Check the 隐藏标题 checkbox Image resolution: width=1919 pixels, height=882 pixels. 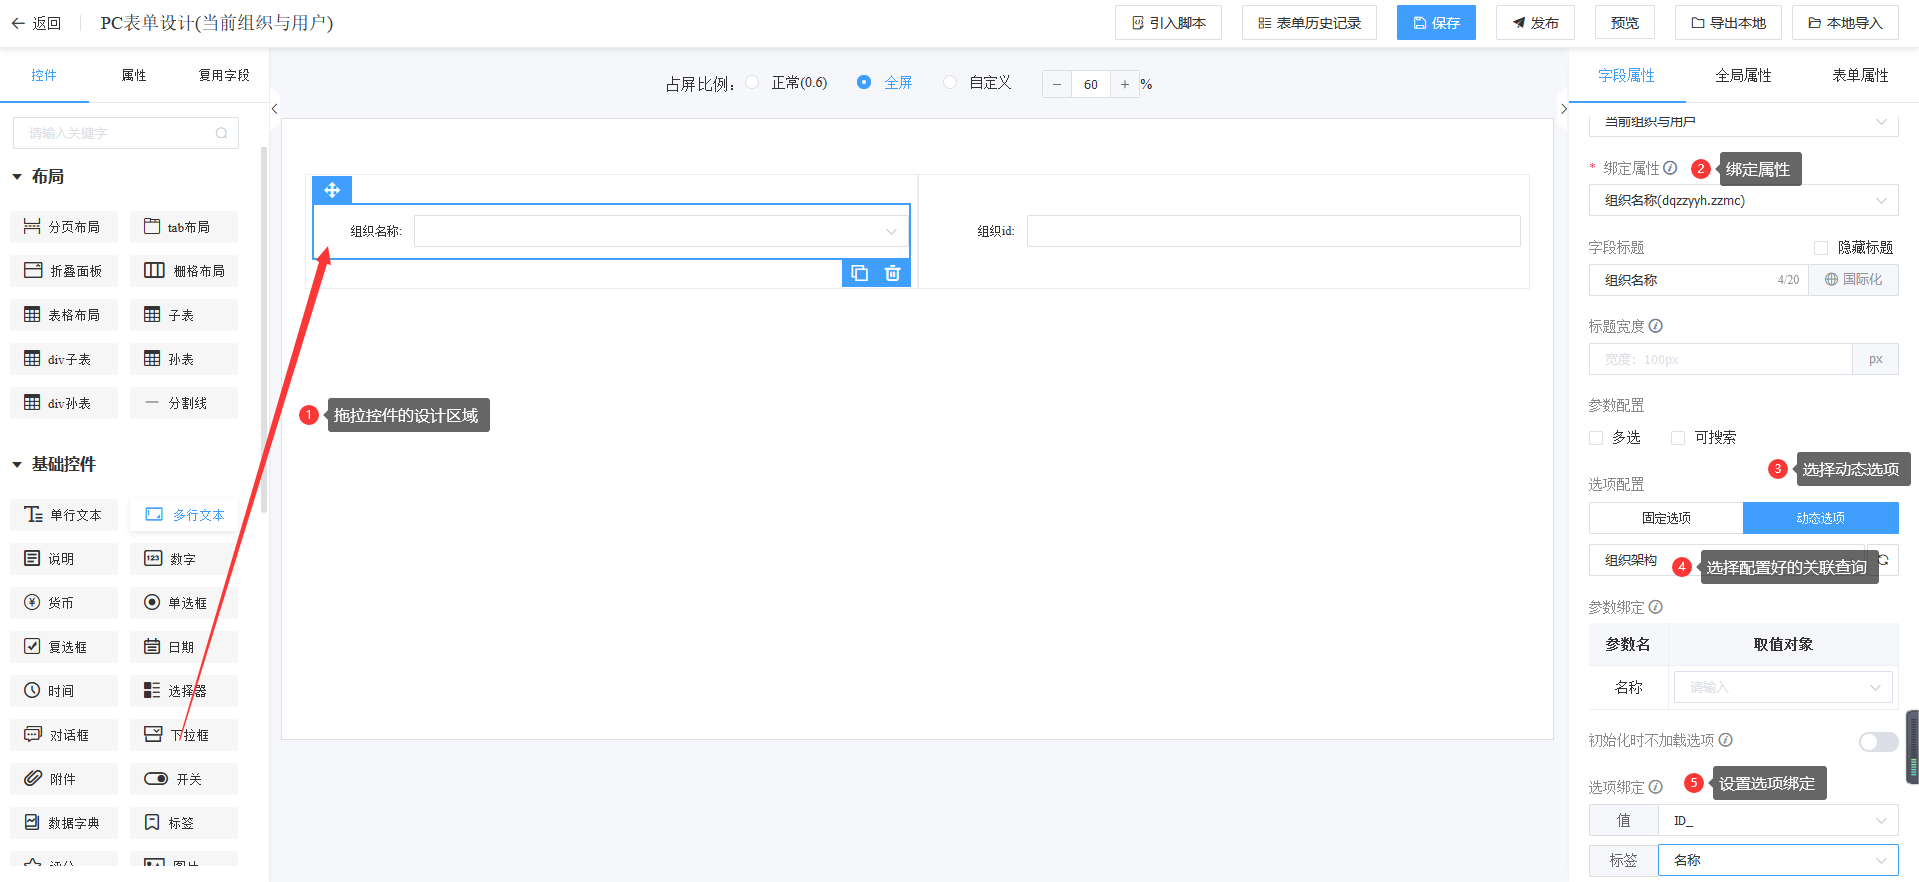point(1821,248)
